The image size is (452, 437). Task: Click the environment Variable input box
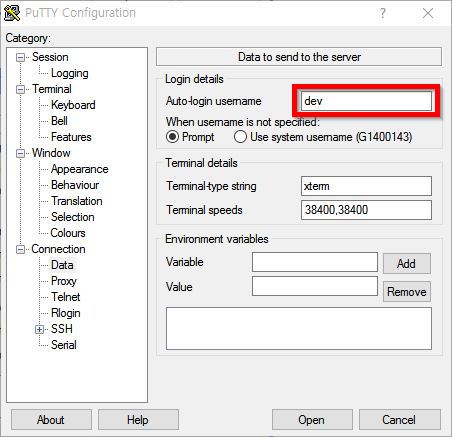[x=315, y=262]
